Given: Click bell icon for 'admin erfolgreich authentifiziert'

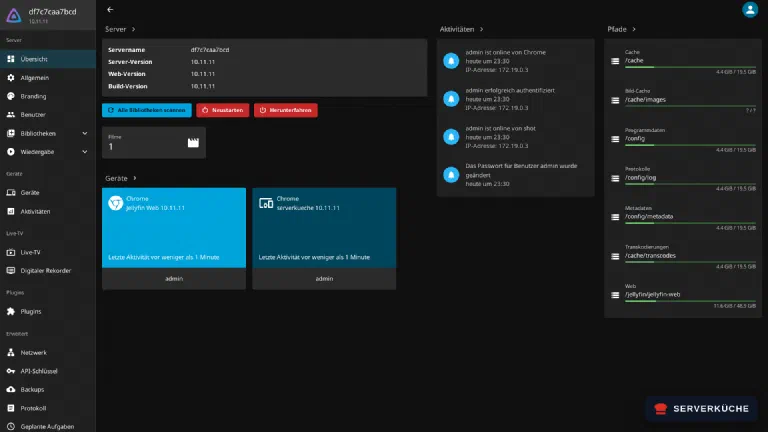Looking at the screenshot, I should [451, 99].
